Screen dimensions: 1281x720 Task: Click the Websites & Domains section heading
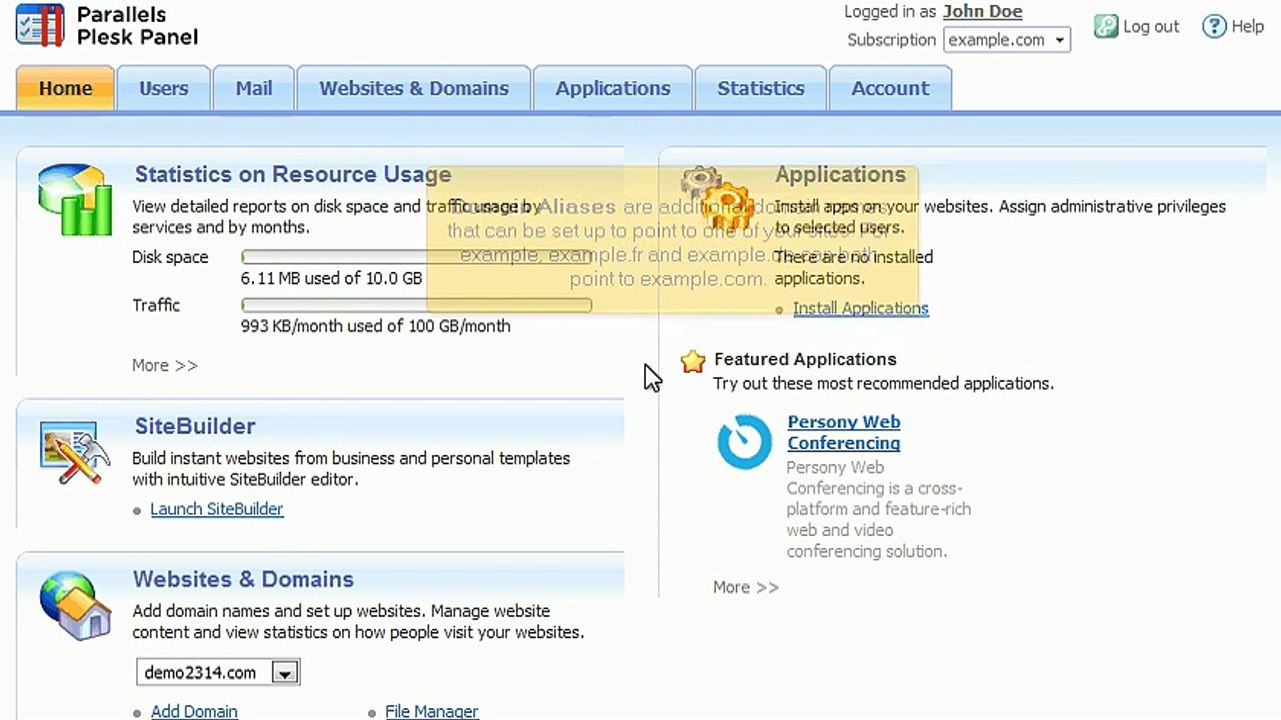tap(243, 579)
